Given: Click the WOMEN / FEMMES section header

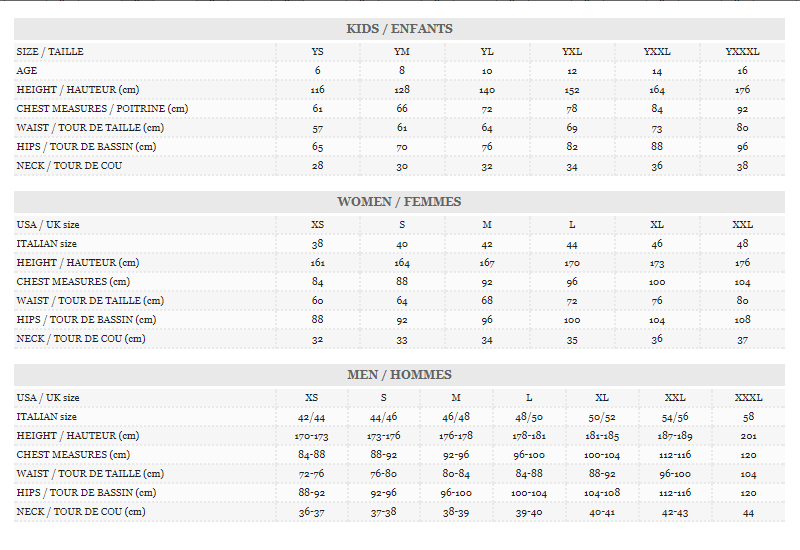Looking at the screenshot, I should click(399, 202).
